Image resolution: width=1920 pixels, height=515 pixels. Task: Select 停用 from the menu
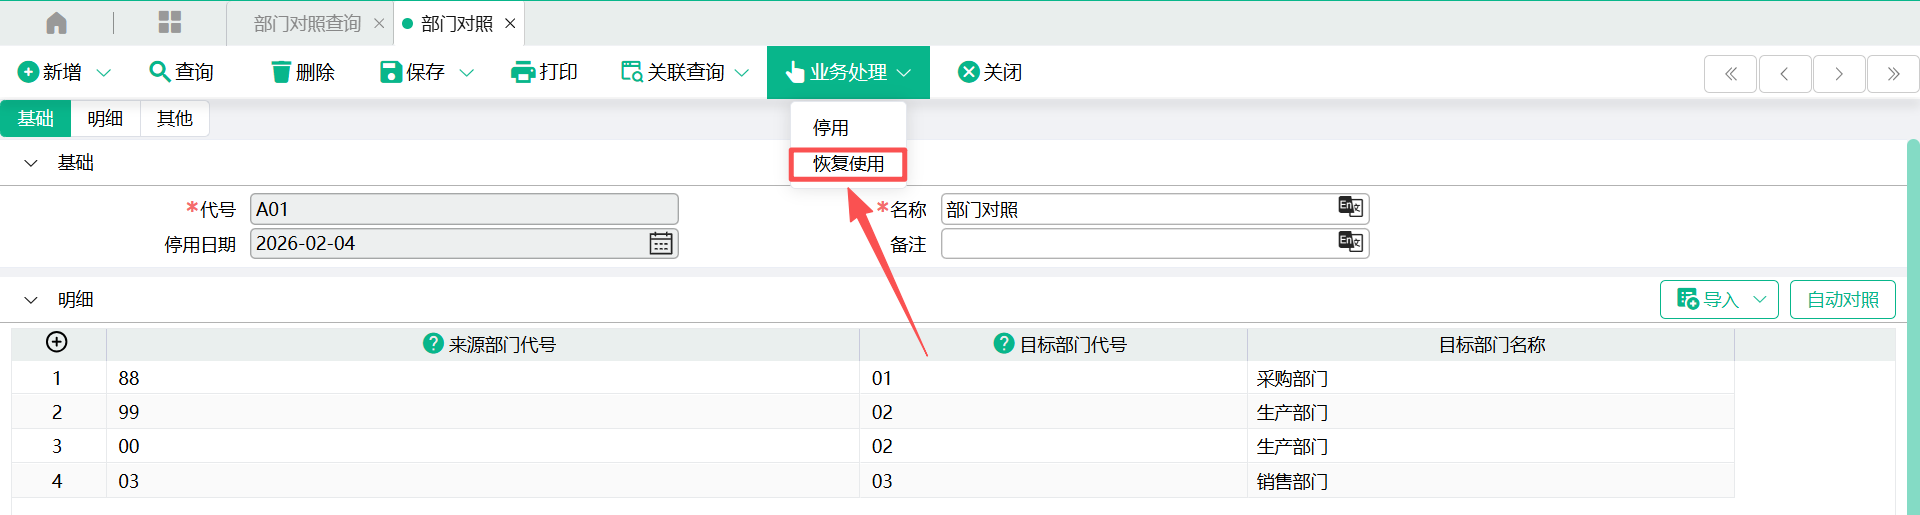(x=831, y=128)
